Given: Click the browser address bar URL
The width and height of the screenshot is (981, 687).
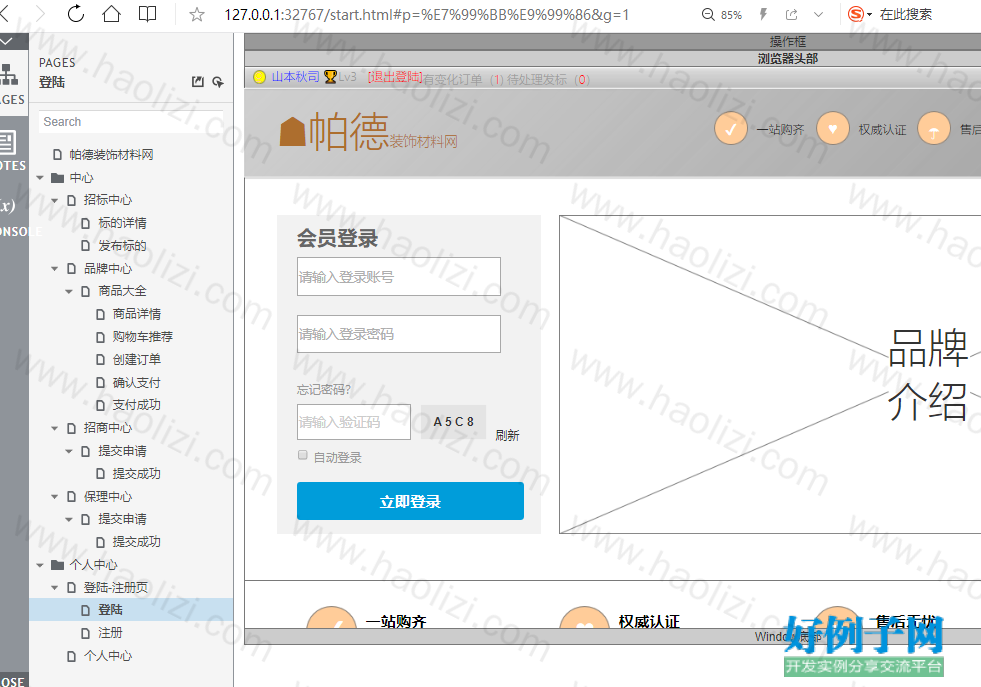Looking at the screenshot, I should coord(427,14).
